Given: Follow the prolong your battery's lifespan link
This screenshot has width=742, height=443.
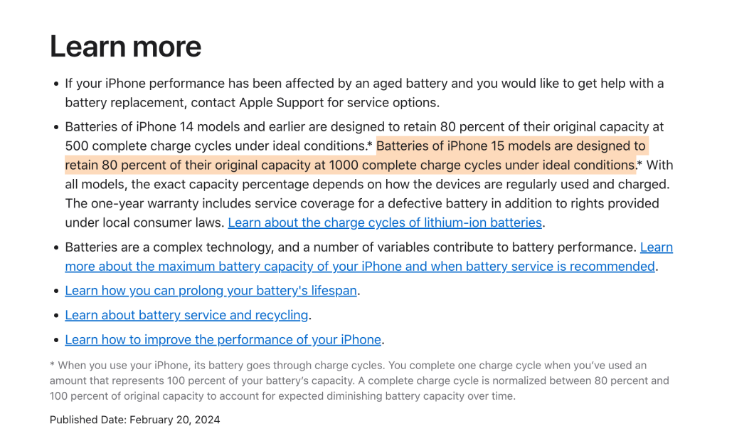Looking at the screenshot, I should 212,291.
